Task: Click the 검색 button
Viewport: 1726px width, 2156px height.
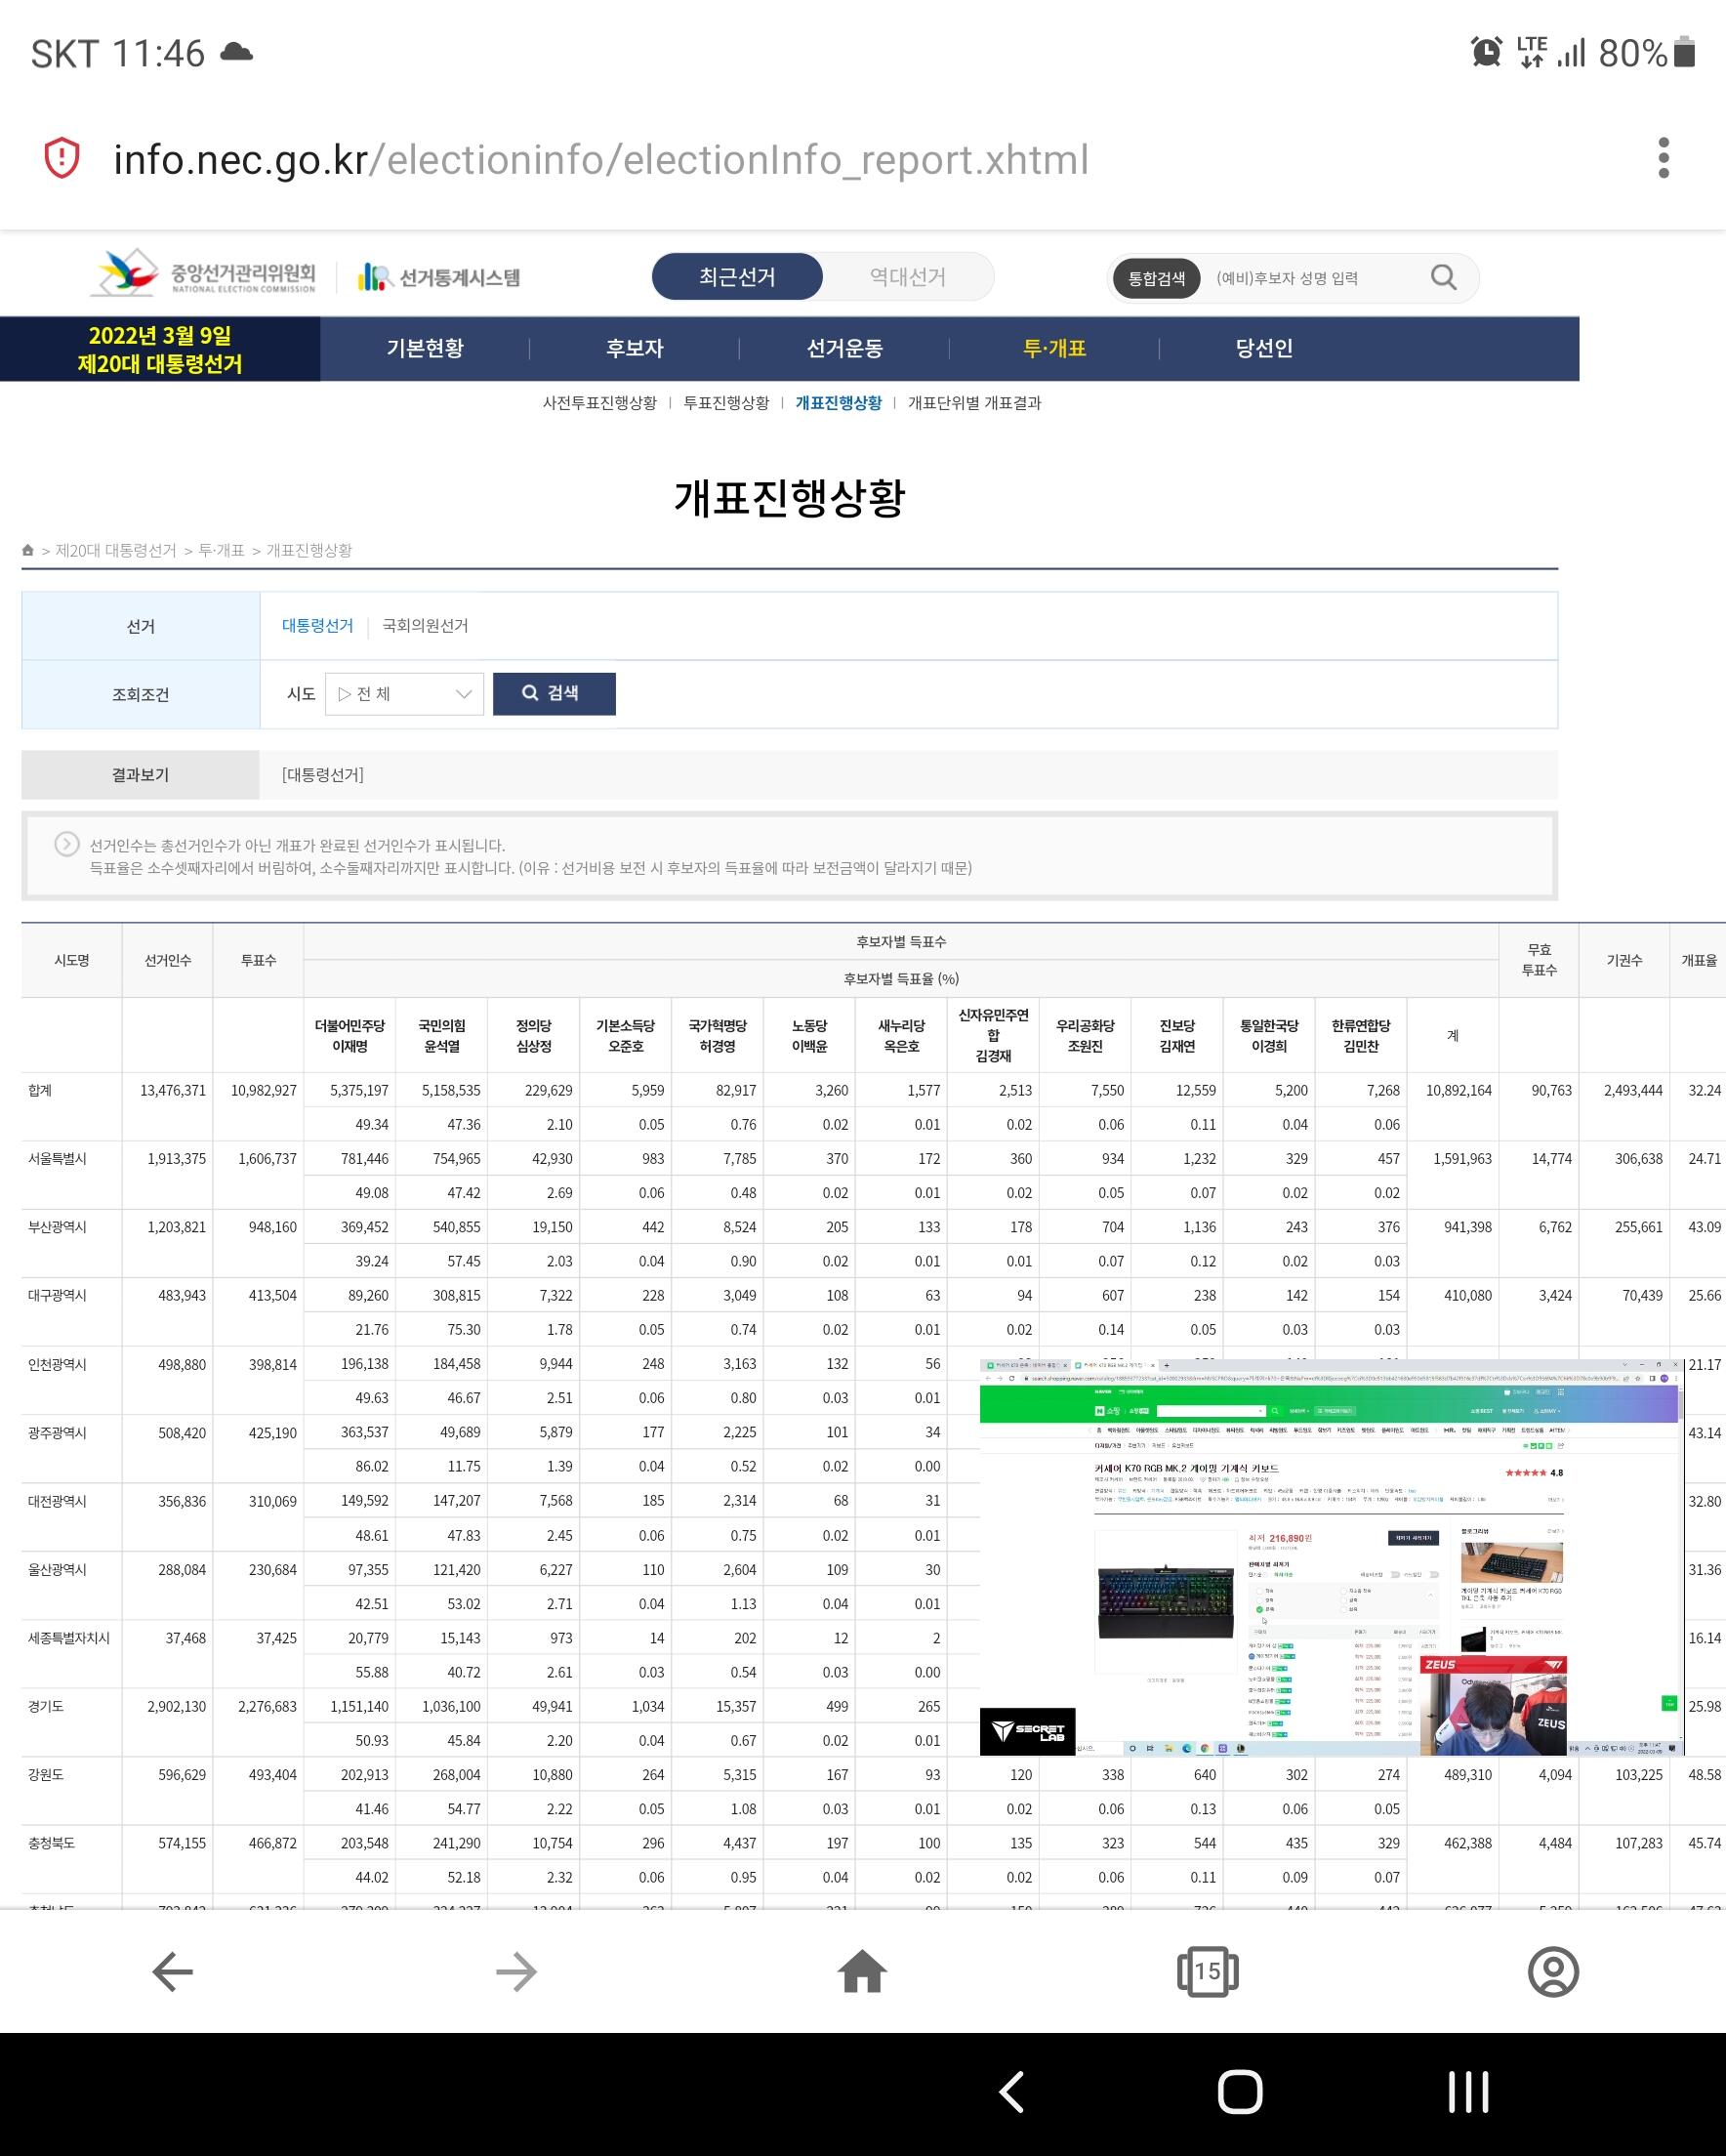Action: pyautogui.click(x=553, y=694)
